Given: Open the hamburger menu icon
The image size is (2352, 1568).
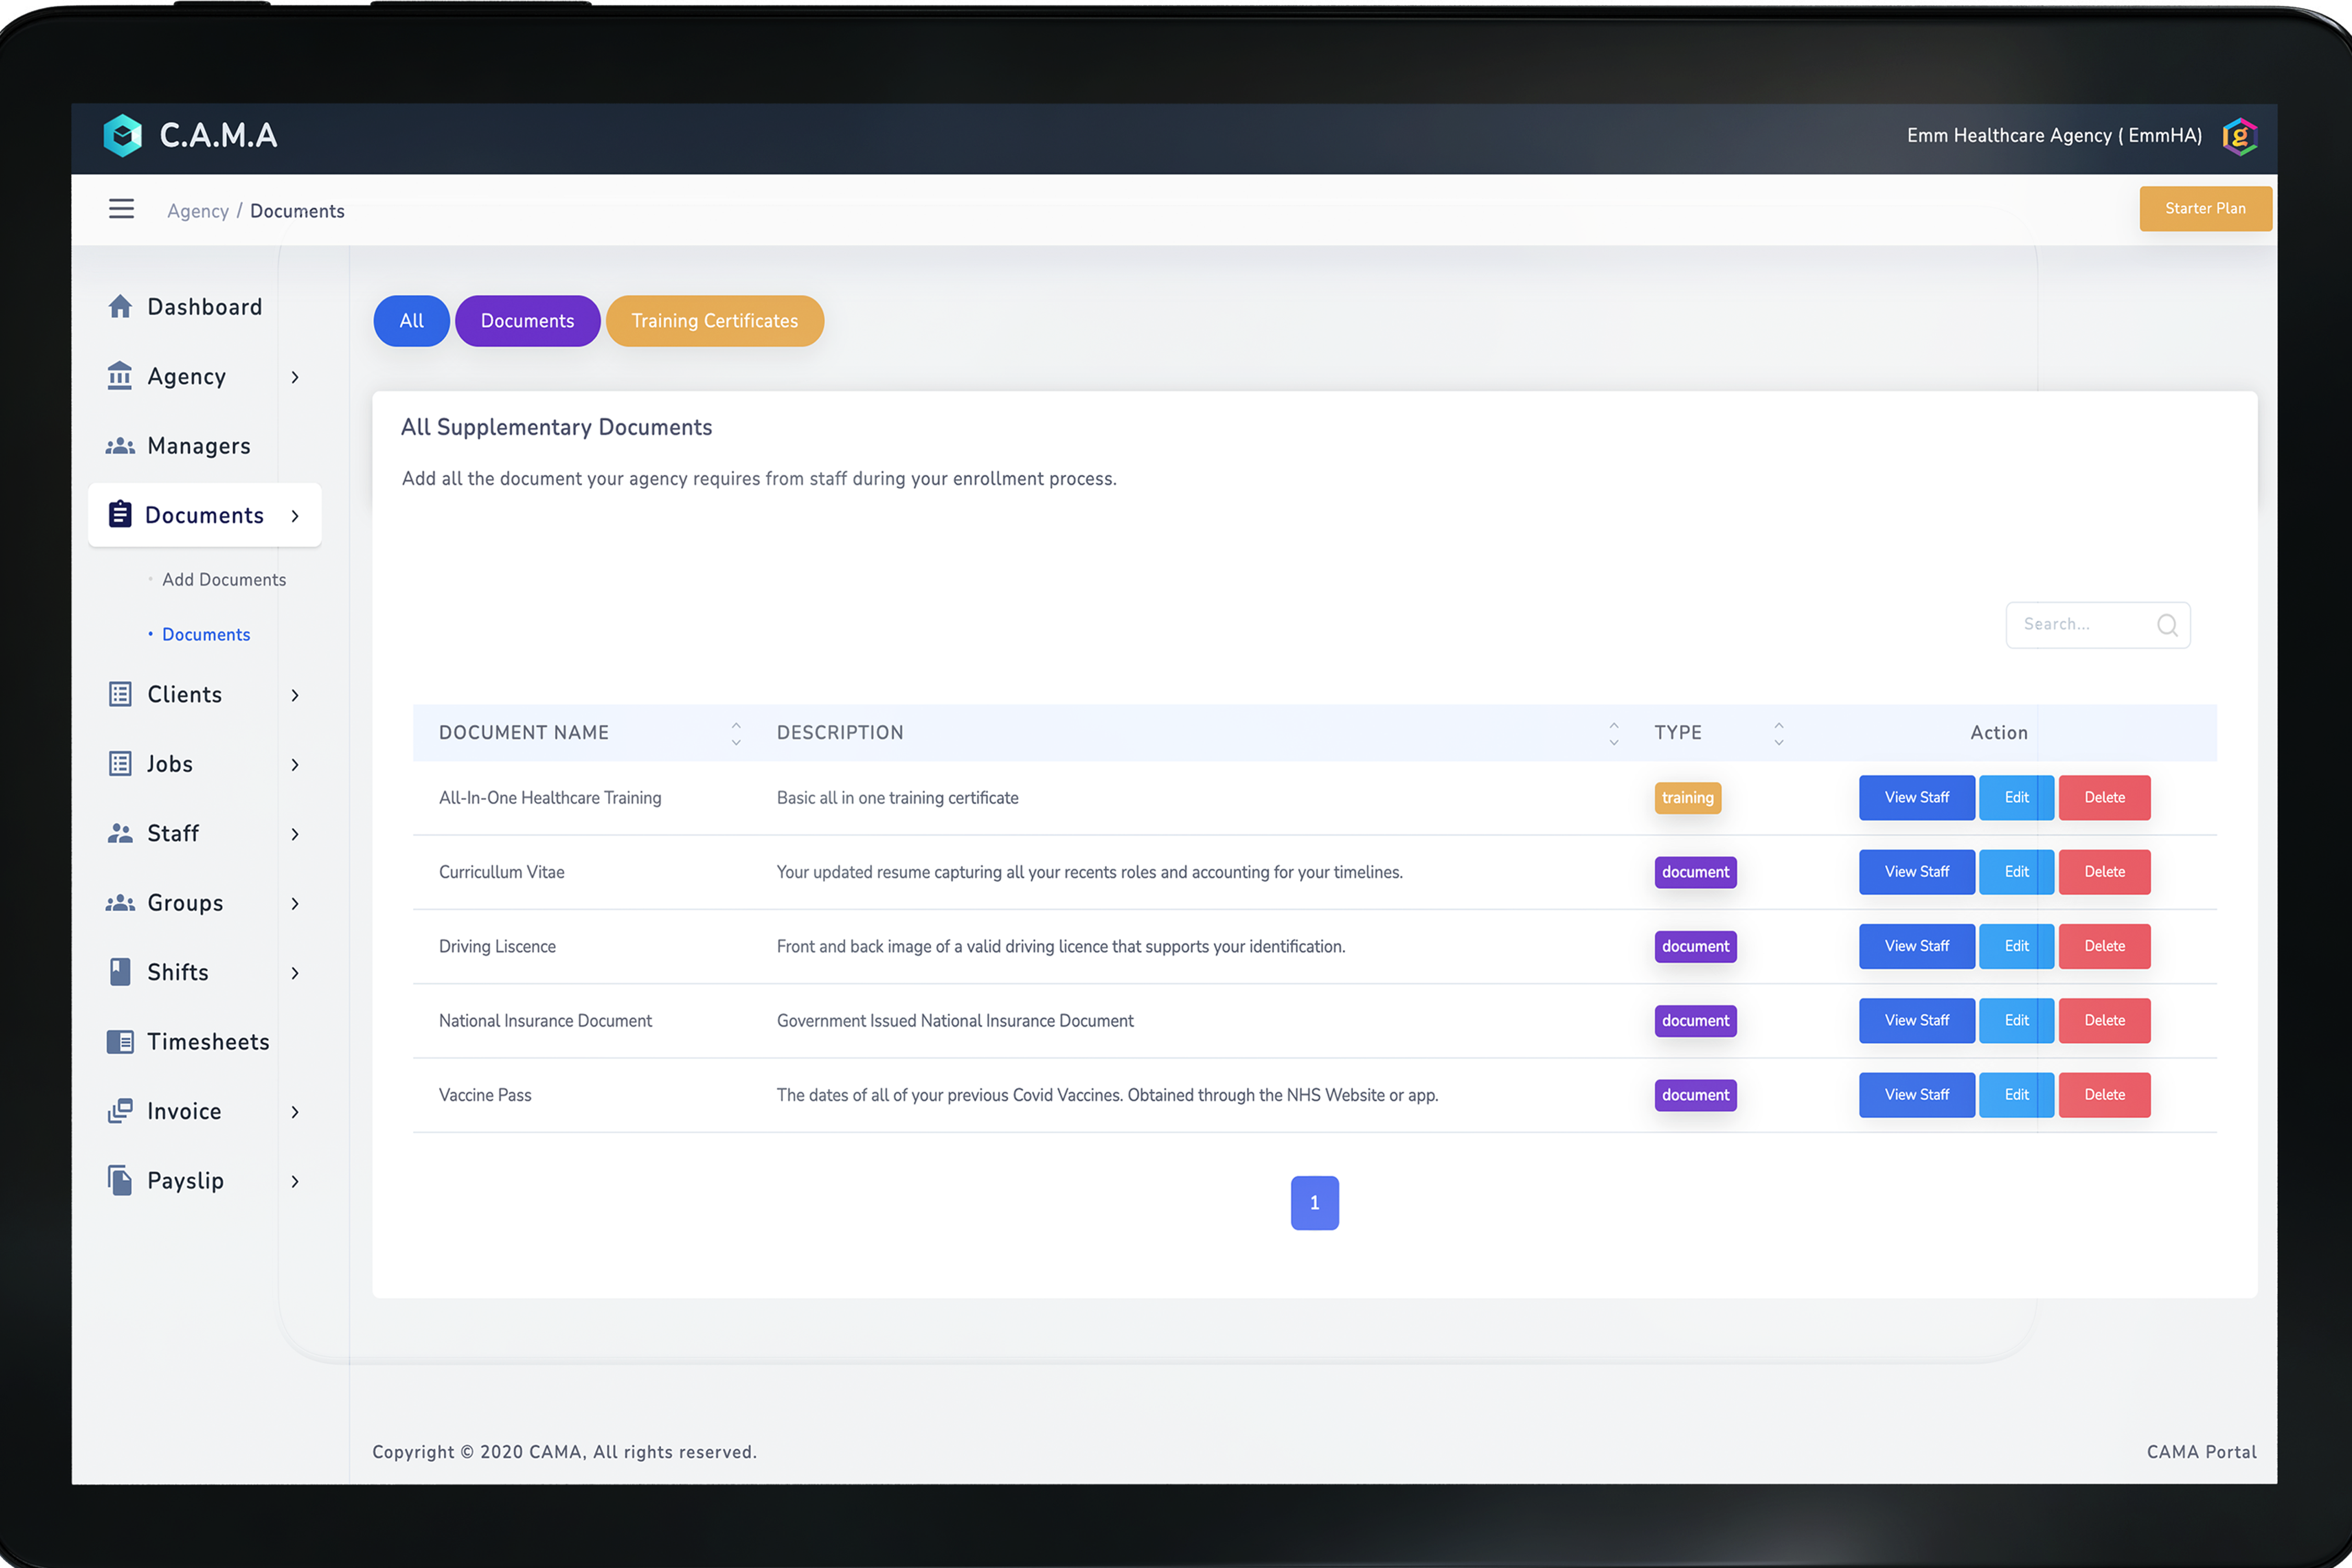Looking at the screenshot, I should pyautogui.click(x=121, y=209).
